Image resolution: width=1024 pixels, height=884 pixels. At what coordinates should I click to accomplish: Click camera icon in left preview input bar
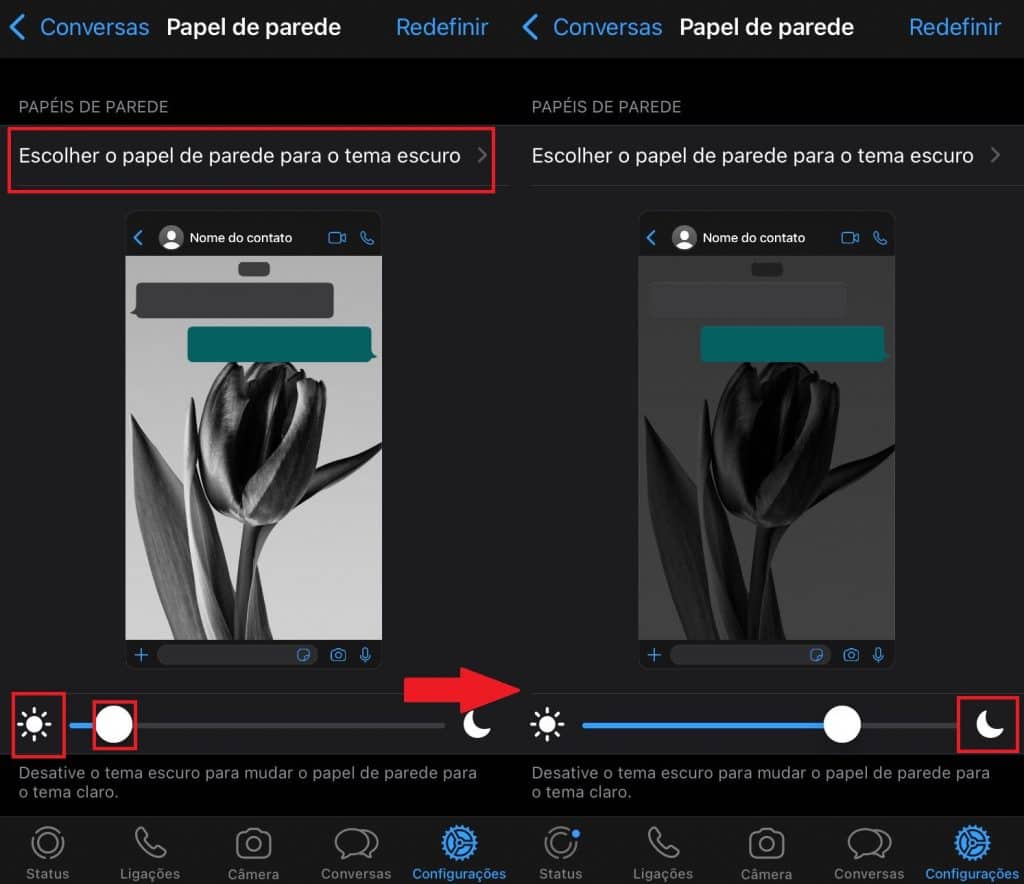click(x=338, y=654)
